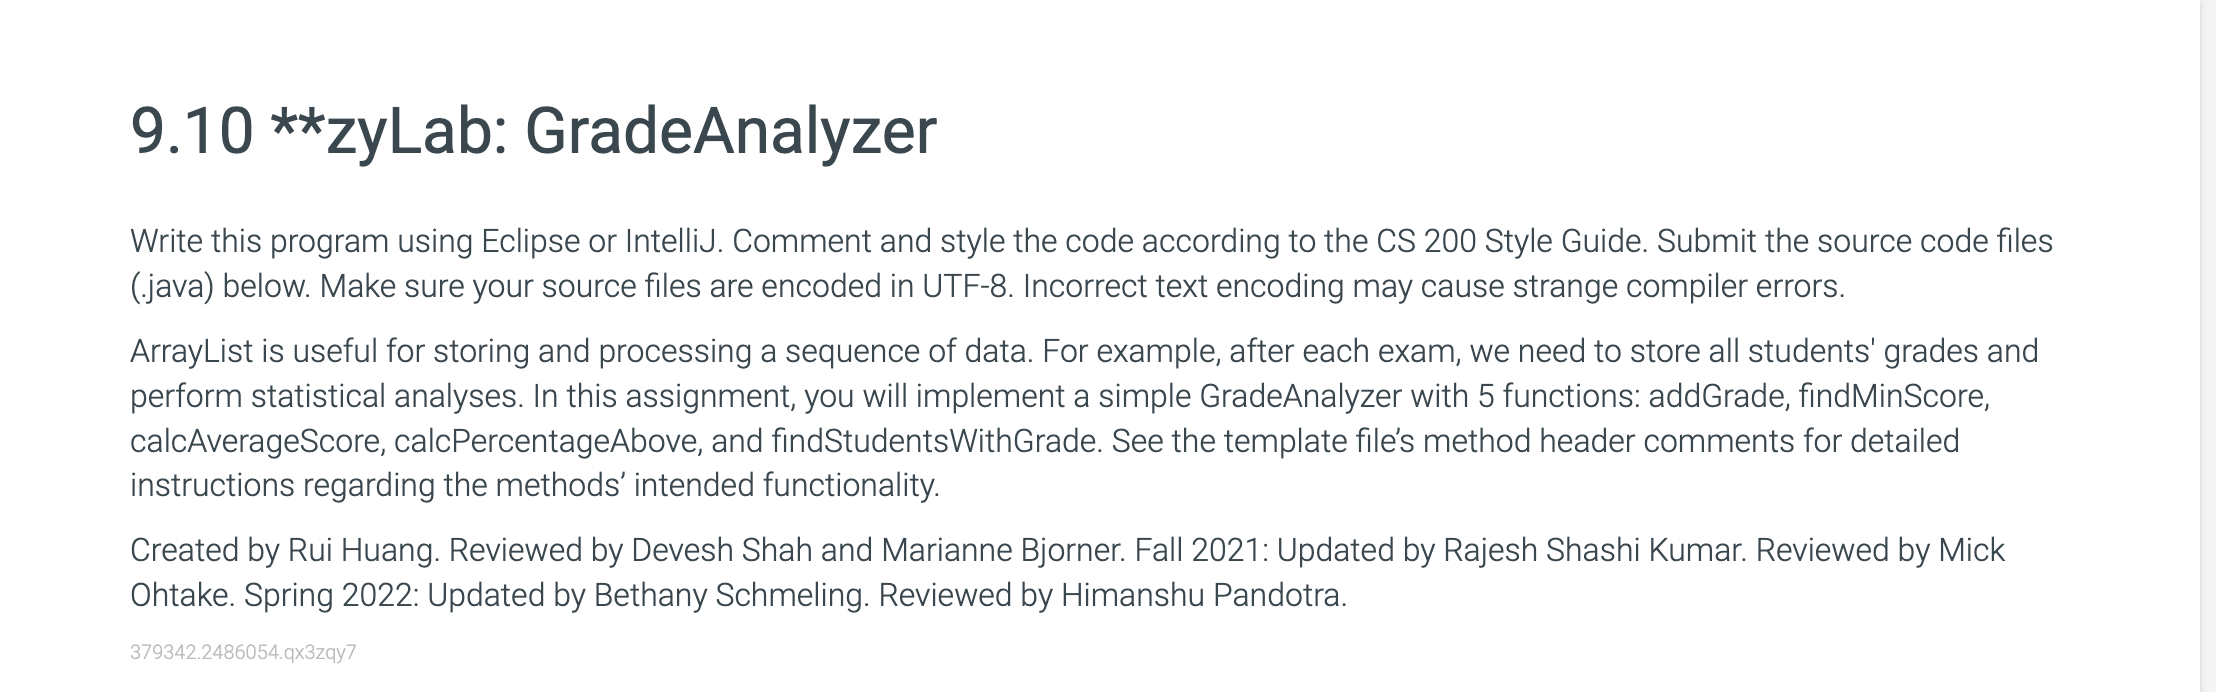Click the word 'Eclipse' in the first paragraph

(x=530, y=241)
